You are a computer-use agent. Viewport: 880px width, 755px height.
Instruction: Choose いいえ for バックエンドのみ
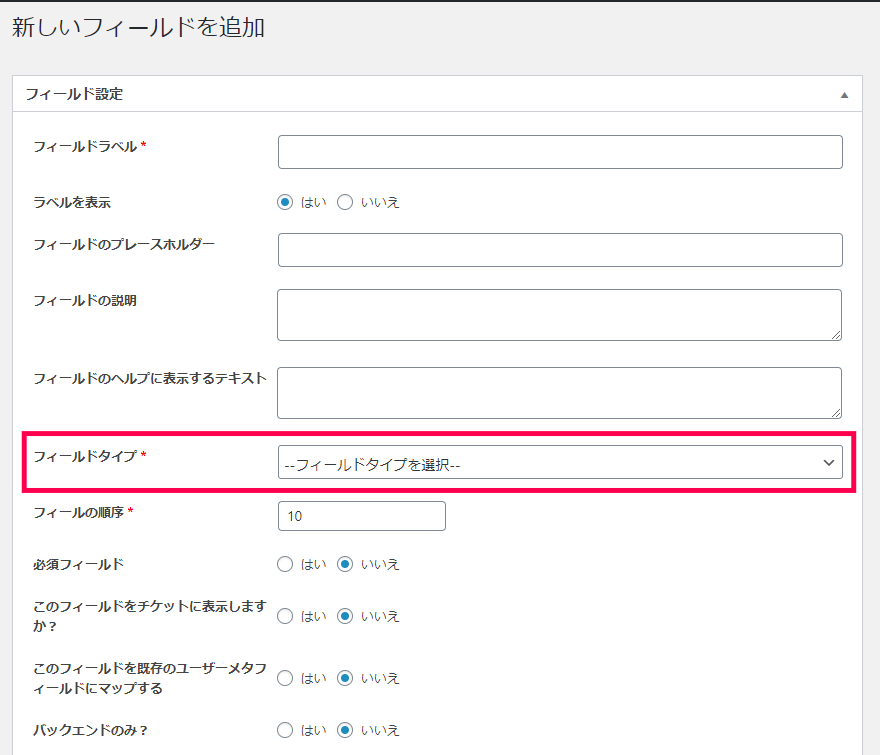pyautogui.click(x=345, y=730)
